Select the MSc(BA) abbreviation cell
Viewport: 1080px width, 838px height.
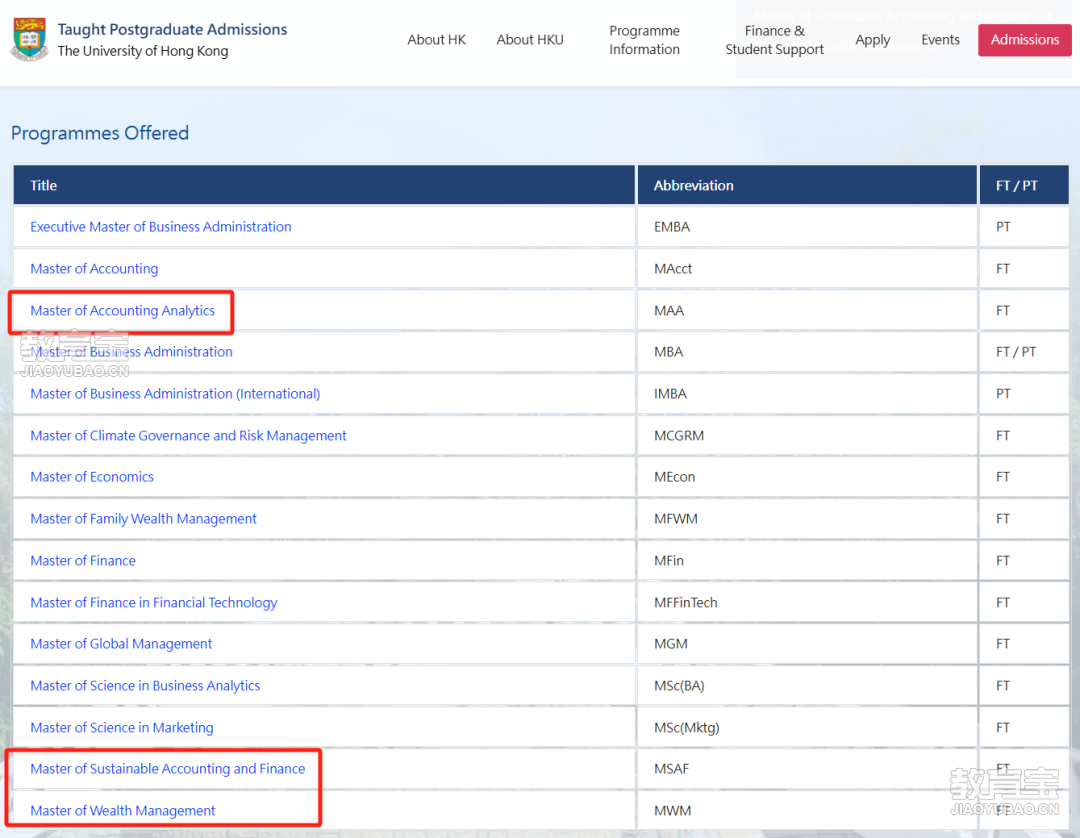(807, 686)
